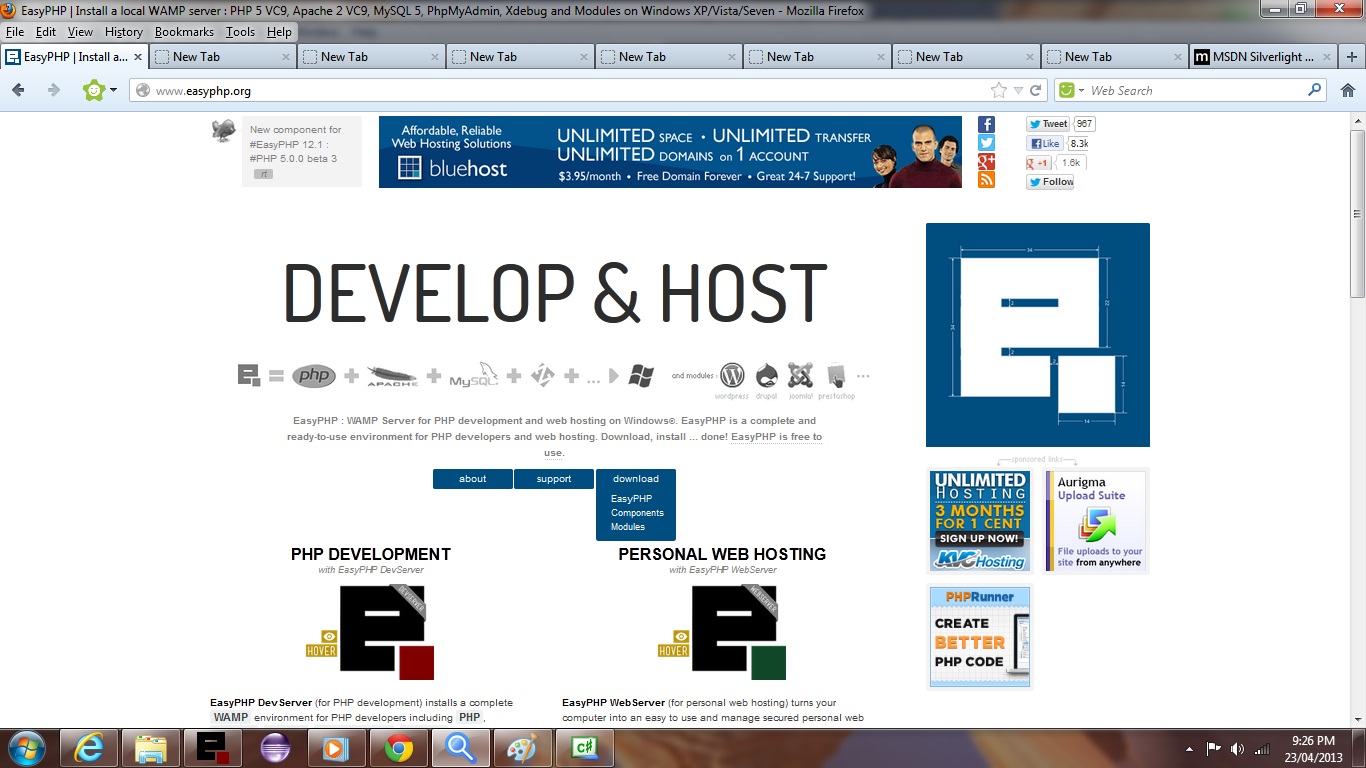Open the orange RSS feed icon
Screen dimensions: 1366x768
point(986,180)
